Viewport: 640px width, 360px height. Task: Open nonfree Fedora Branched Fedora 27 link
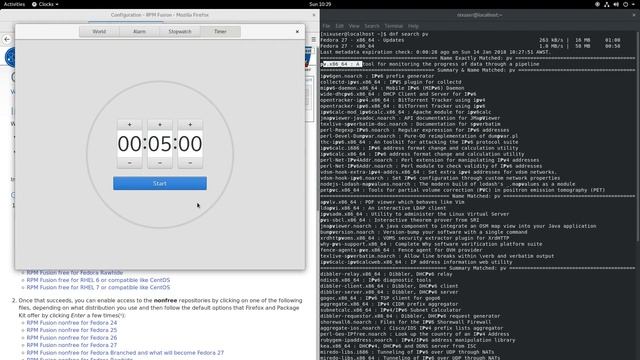125,353
